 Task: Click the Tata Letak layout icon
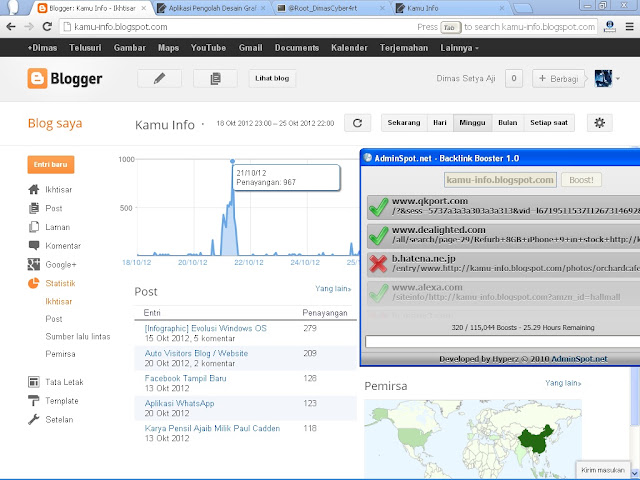coord(34,382)
